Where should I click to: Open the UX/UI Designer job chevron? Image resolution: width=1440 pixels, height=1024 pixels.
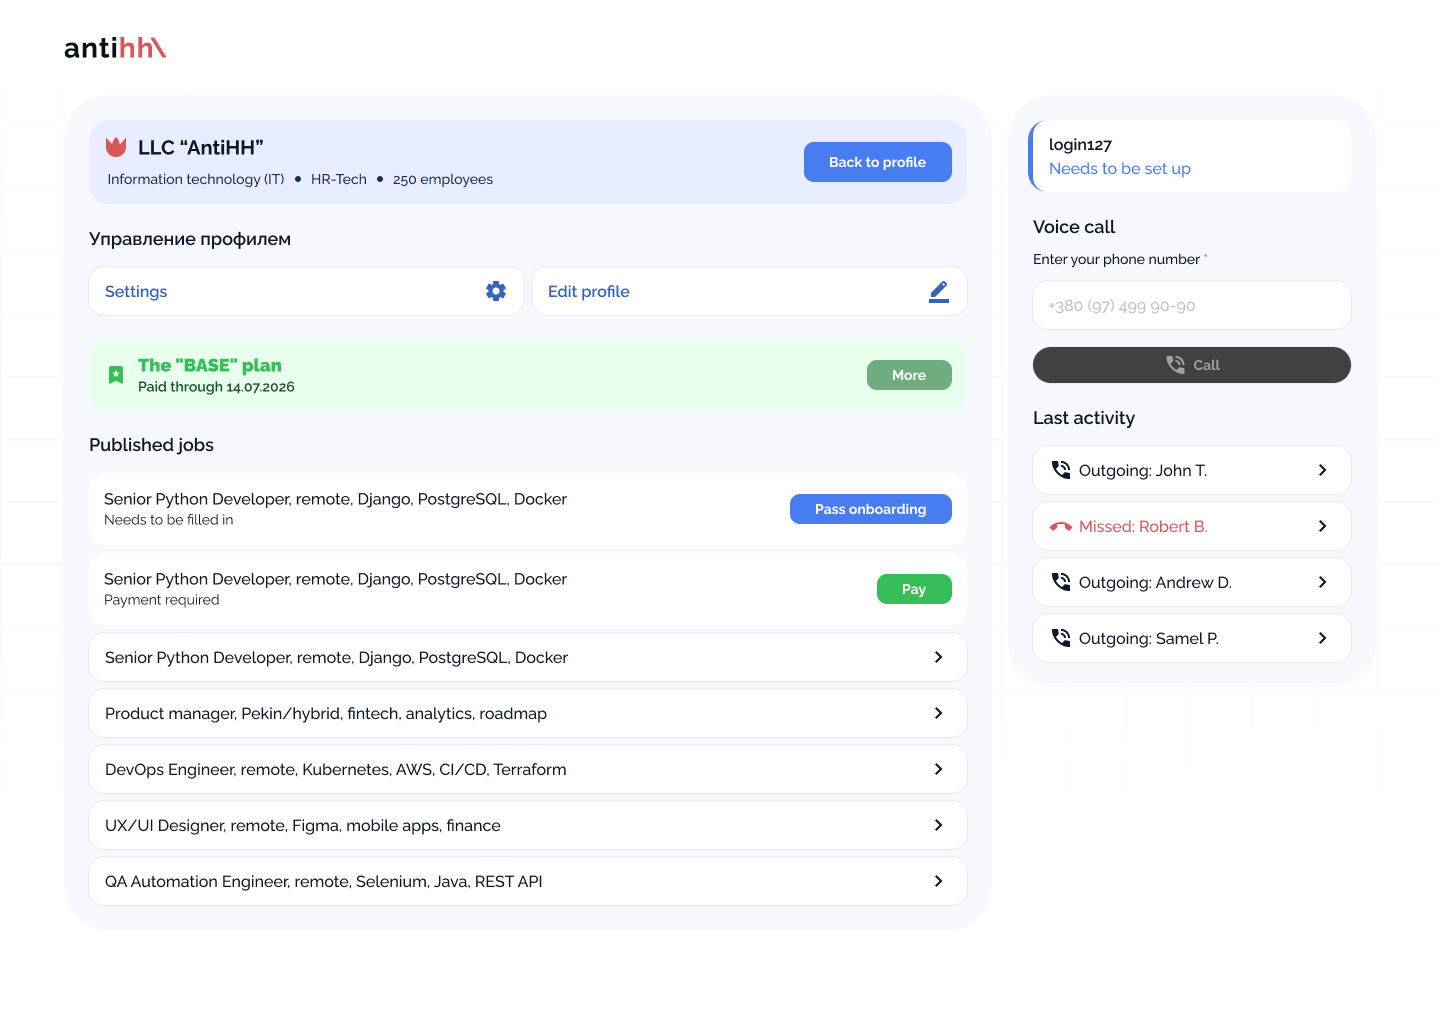coord(938,825)
